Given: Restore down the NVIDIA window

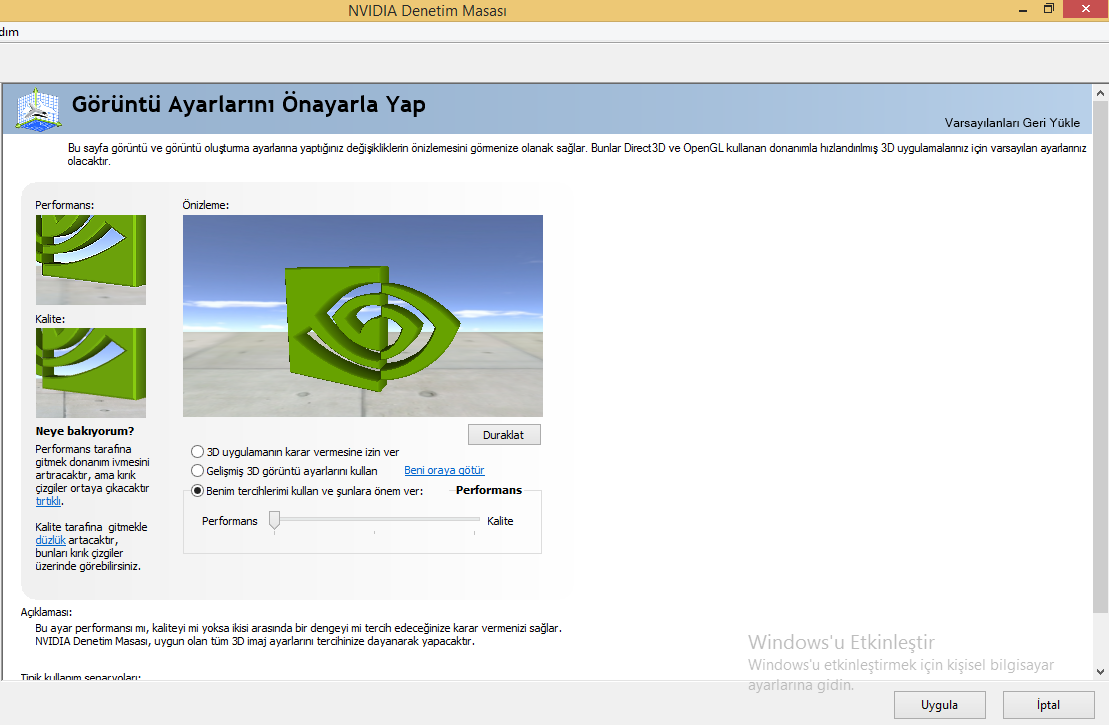Looking at the screenshot, I should coord(1049,9).
